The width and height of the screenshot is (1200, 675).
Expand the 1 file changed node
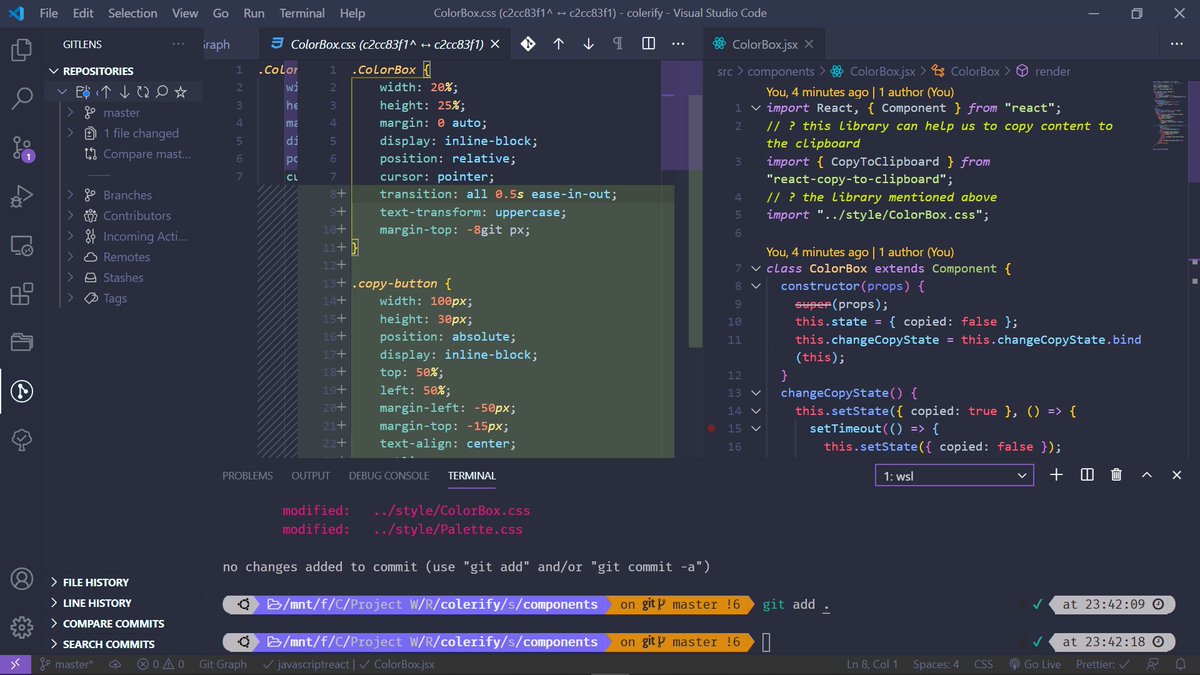71,133
